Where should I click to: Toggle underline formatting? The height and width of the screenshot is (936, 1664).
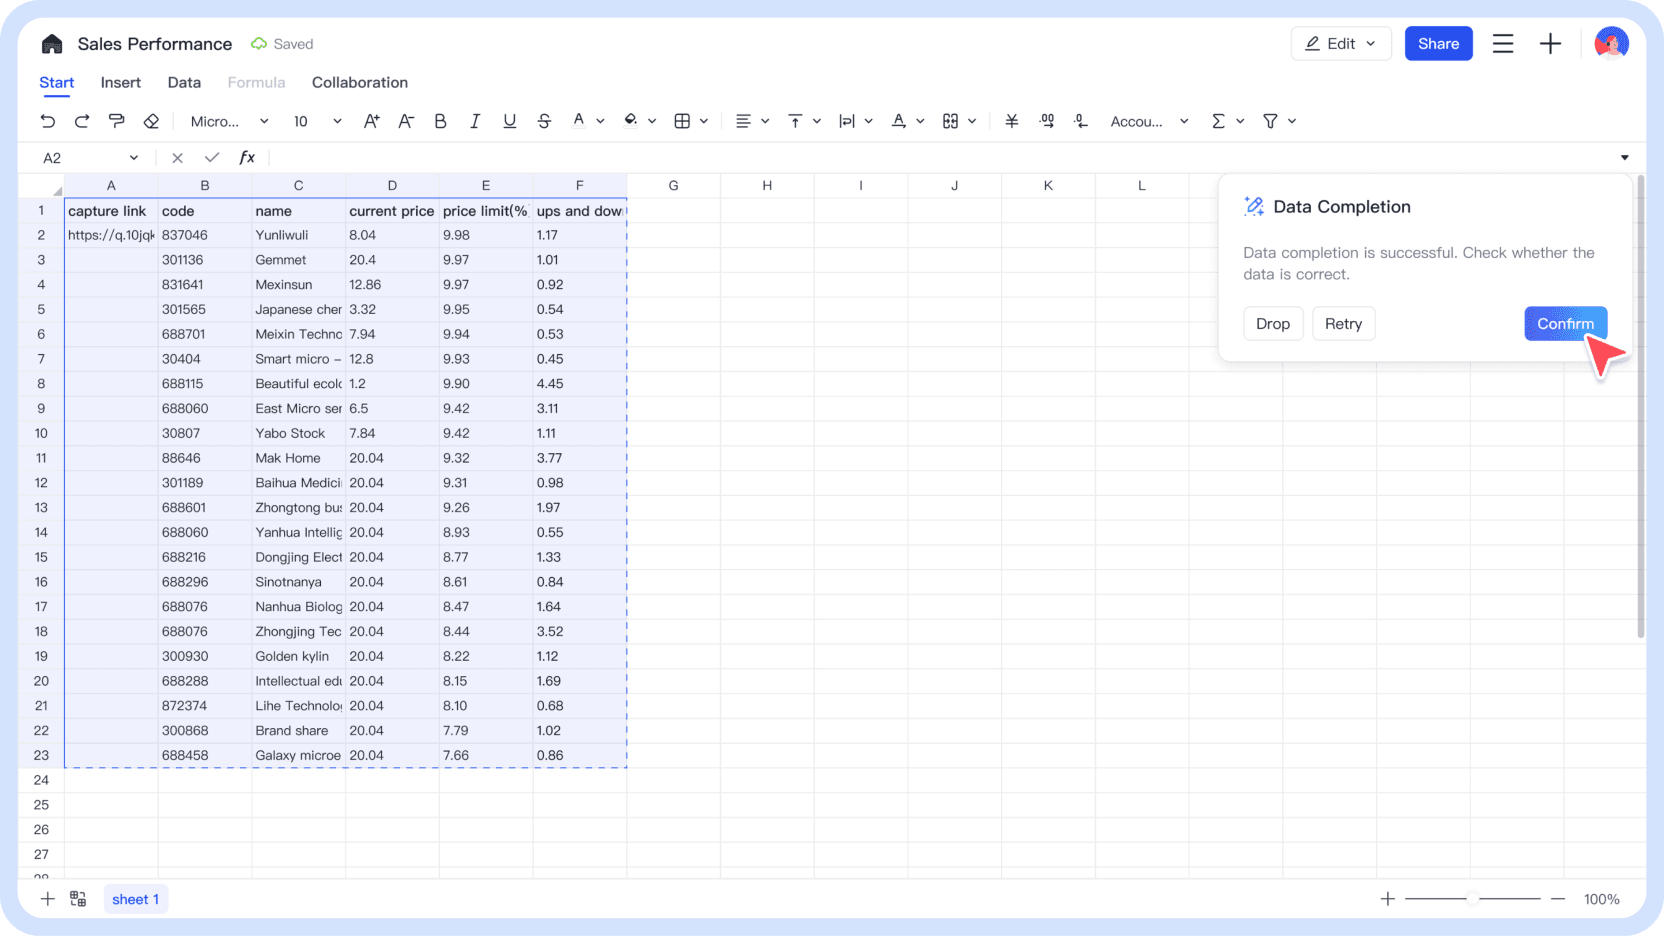click(x=509, y=121)
